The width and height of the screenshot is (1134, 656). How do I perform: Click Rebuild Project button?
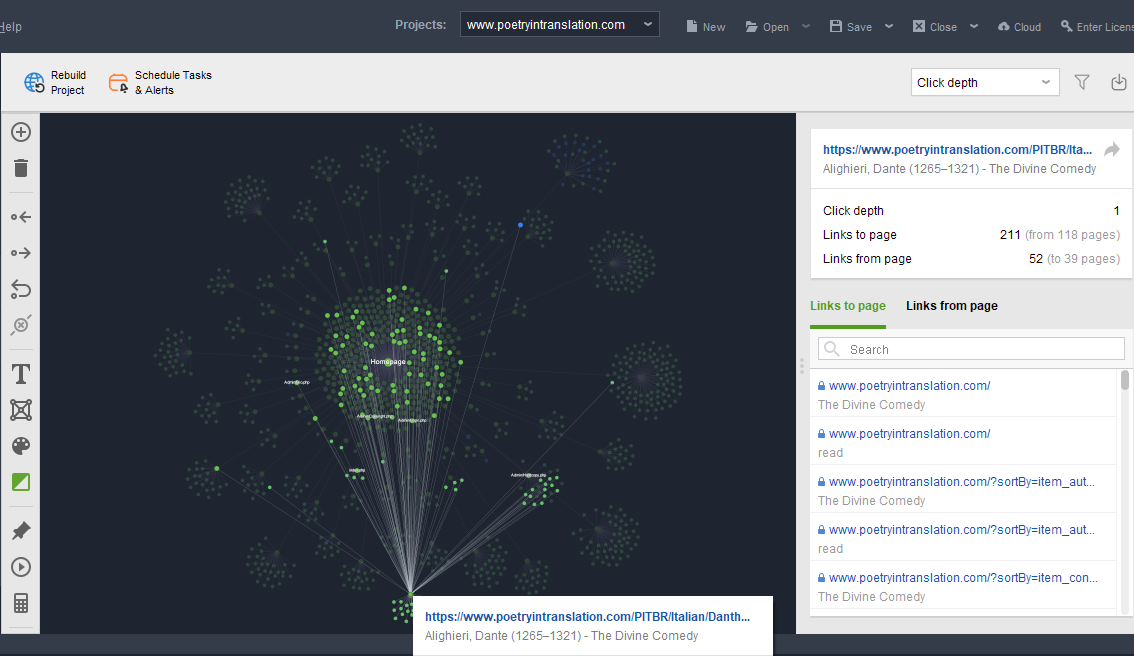(x=55, y=82)
